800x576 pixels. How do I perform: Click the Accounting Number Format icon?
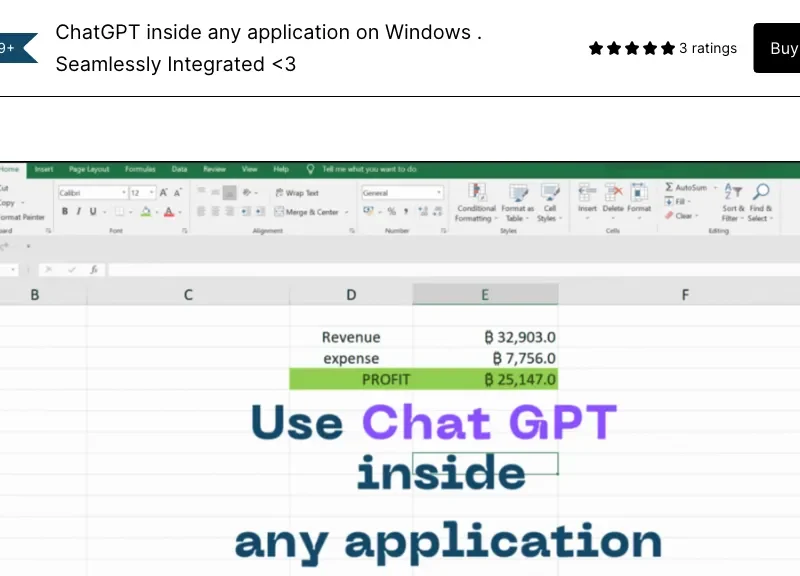(x=368, y=211)
